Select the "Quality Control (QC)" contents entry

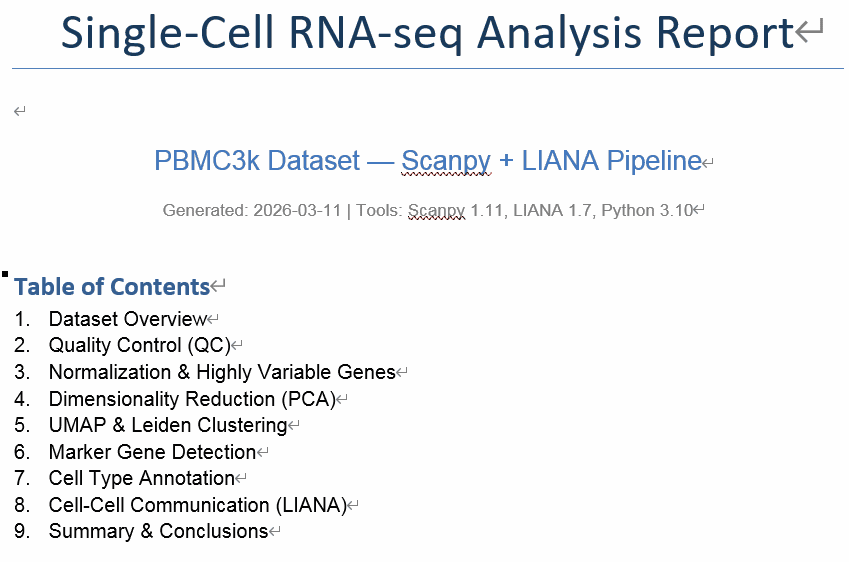[x=139, y=346]
